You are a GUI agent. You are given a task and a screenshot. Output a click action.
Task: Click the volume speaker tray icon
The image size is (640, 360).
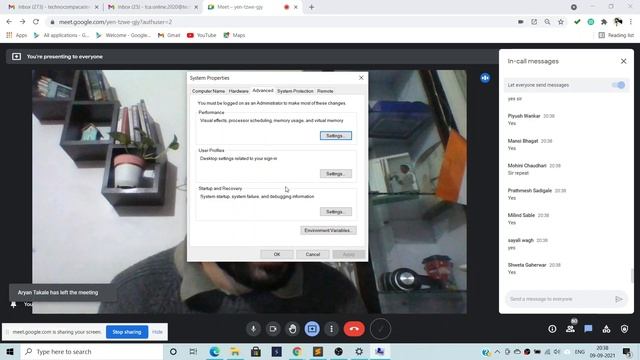click(x=557, y=351)
